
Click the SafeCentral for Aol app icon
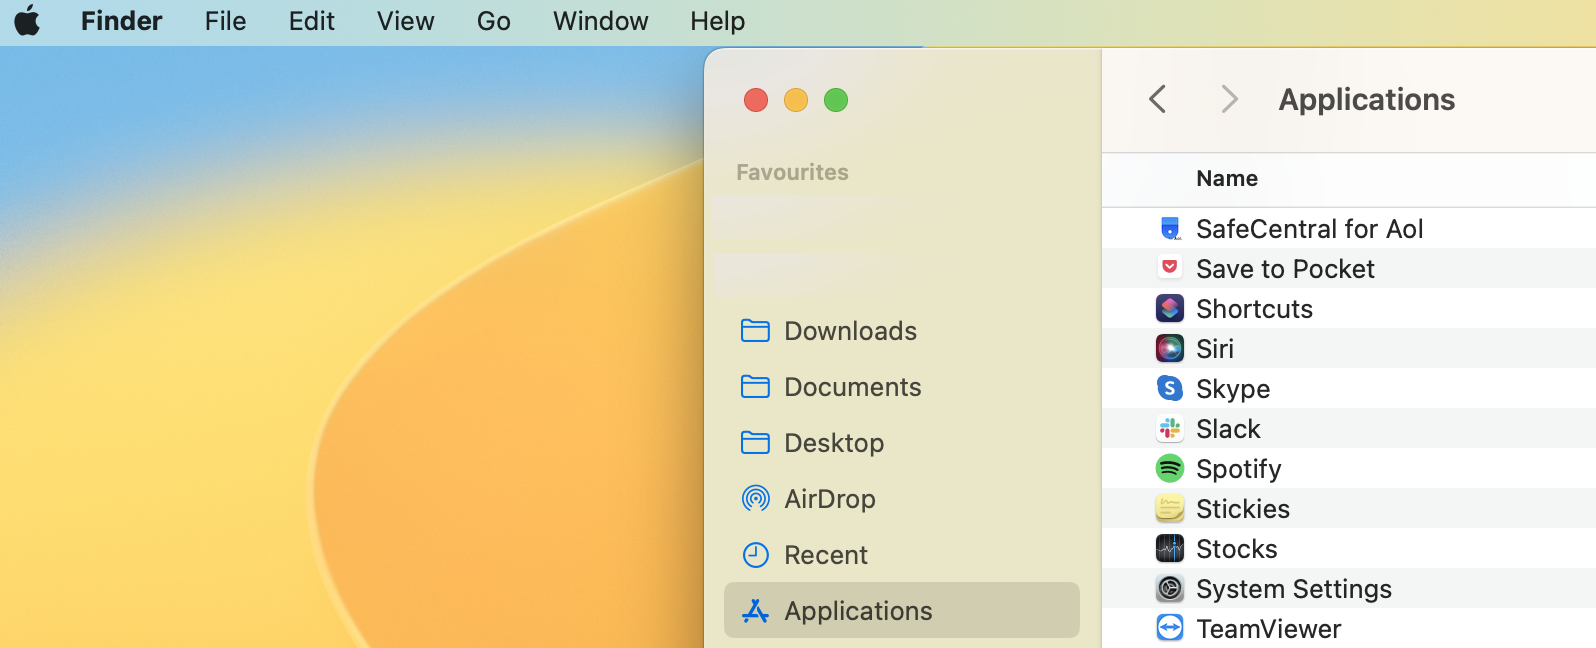click(1170, 228)
